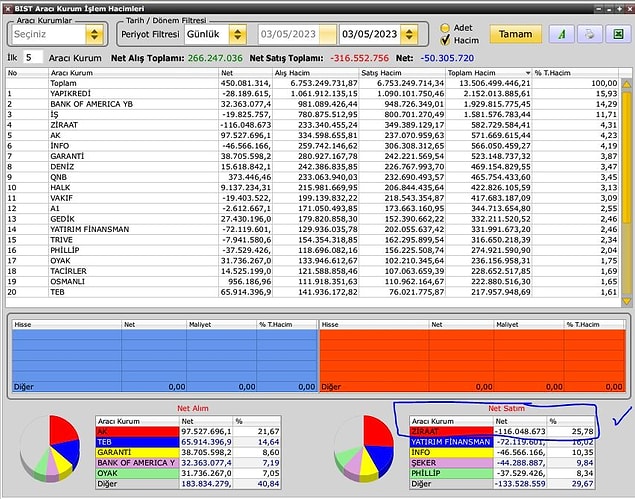The height and width of the screenshot is (499, 635).
Task: Click the blue TEB swatch in Net Alım
Action: tap(138, 442)
